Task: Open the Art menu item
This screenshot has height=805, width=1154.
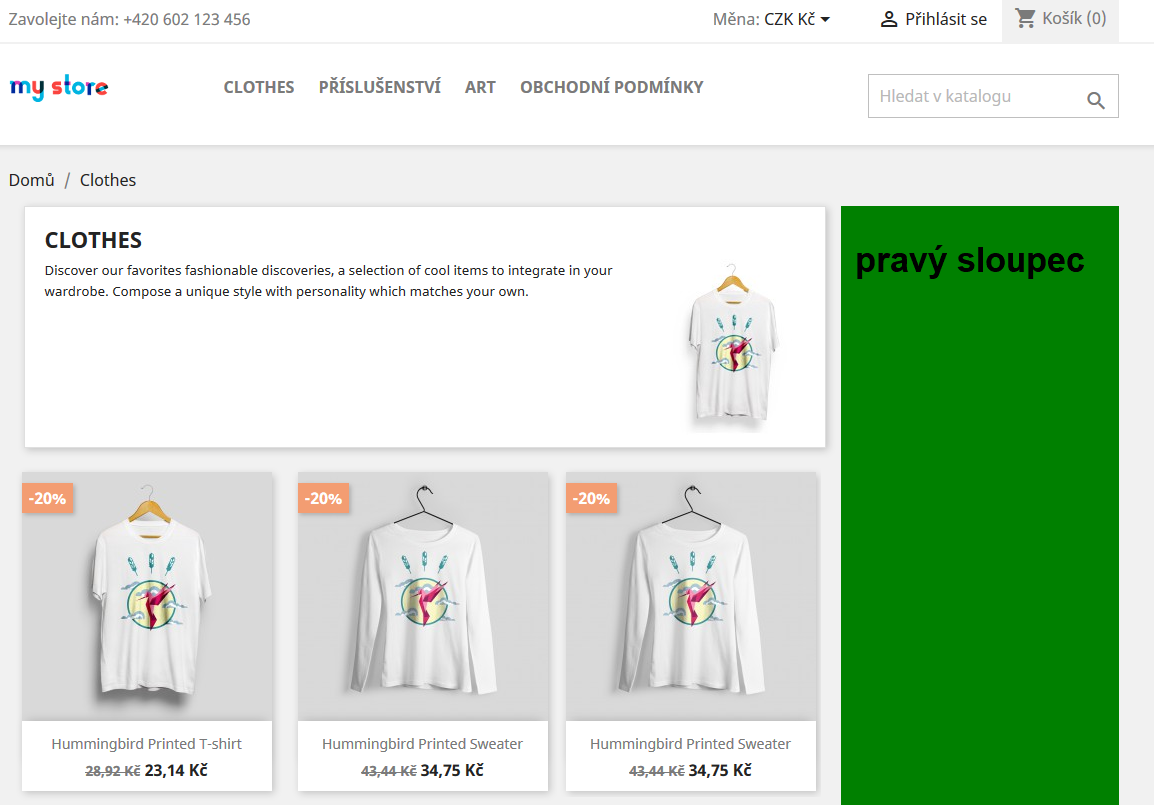Action: coord(480,87)
